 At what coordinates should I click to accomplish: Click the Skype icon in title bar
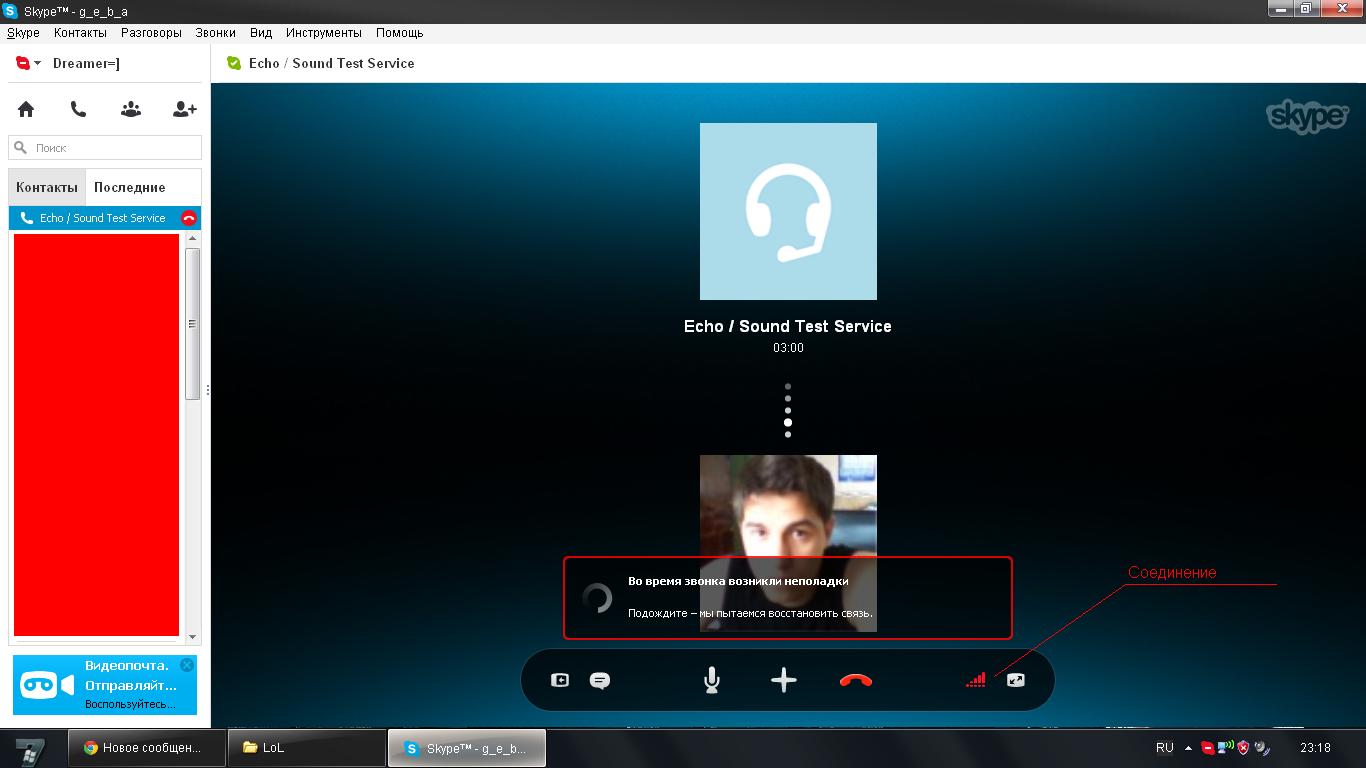pos(11,11)
